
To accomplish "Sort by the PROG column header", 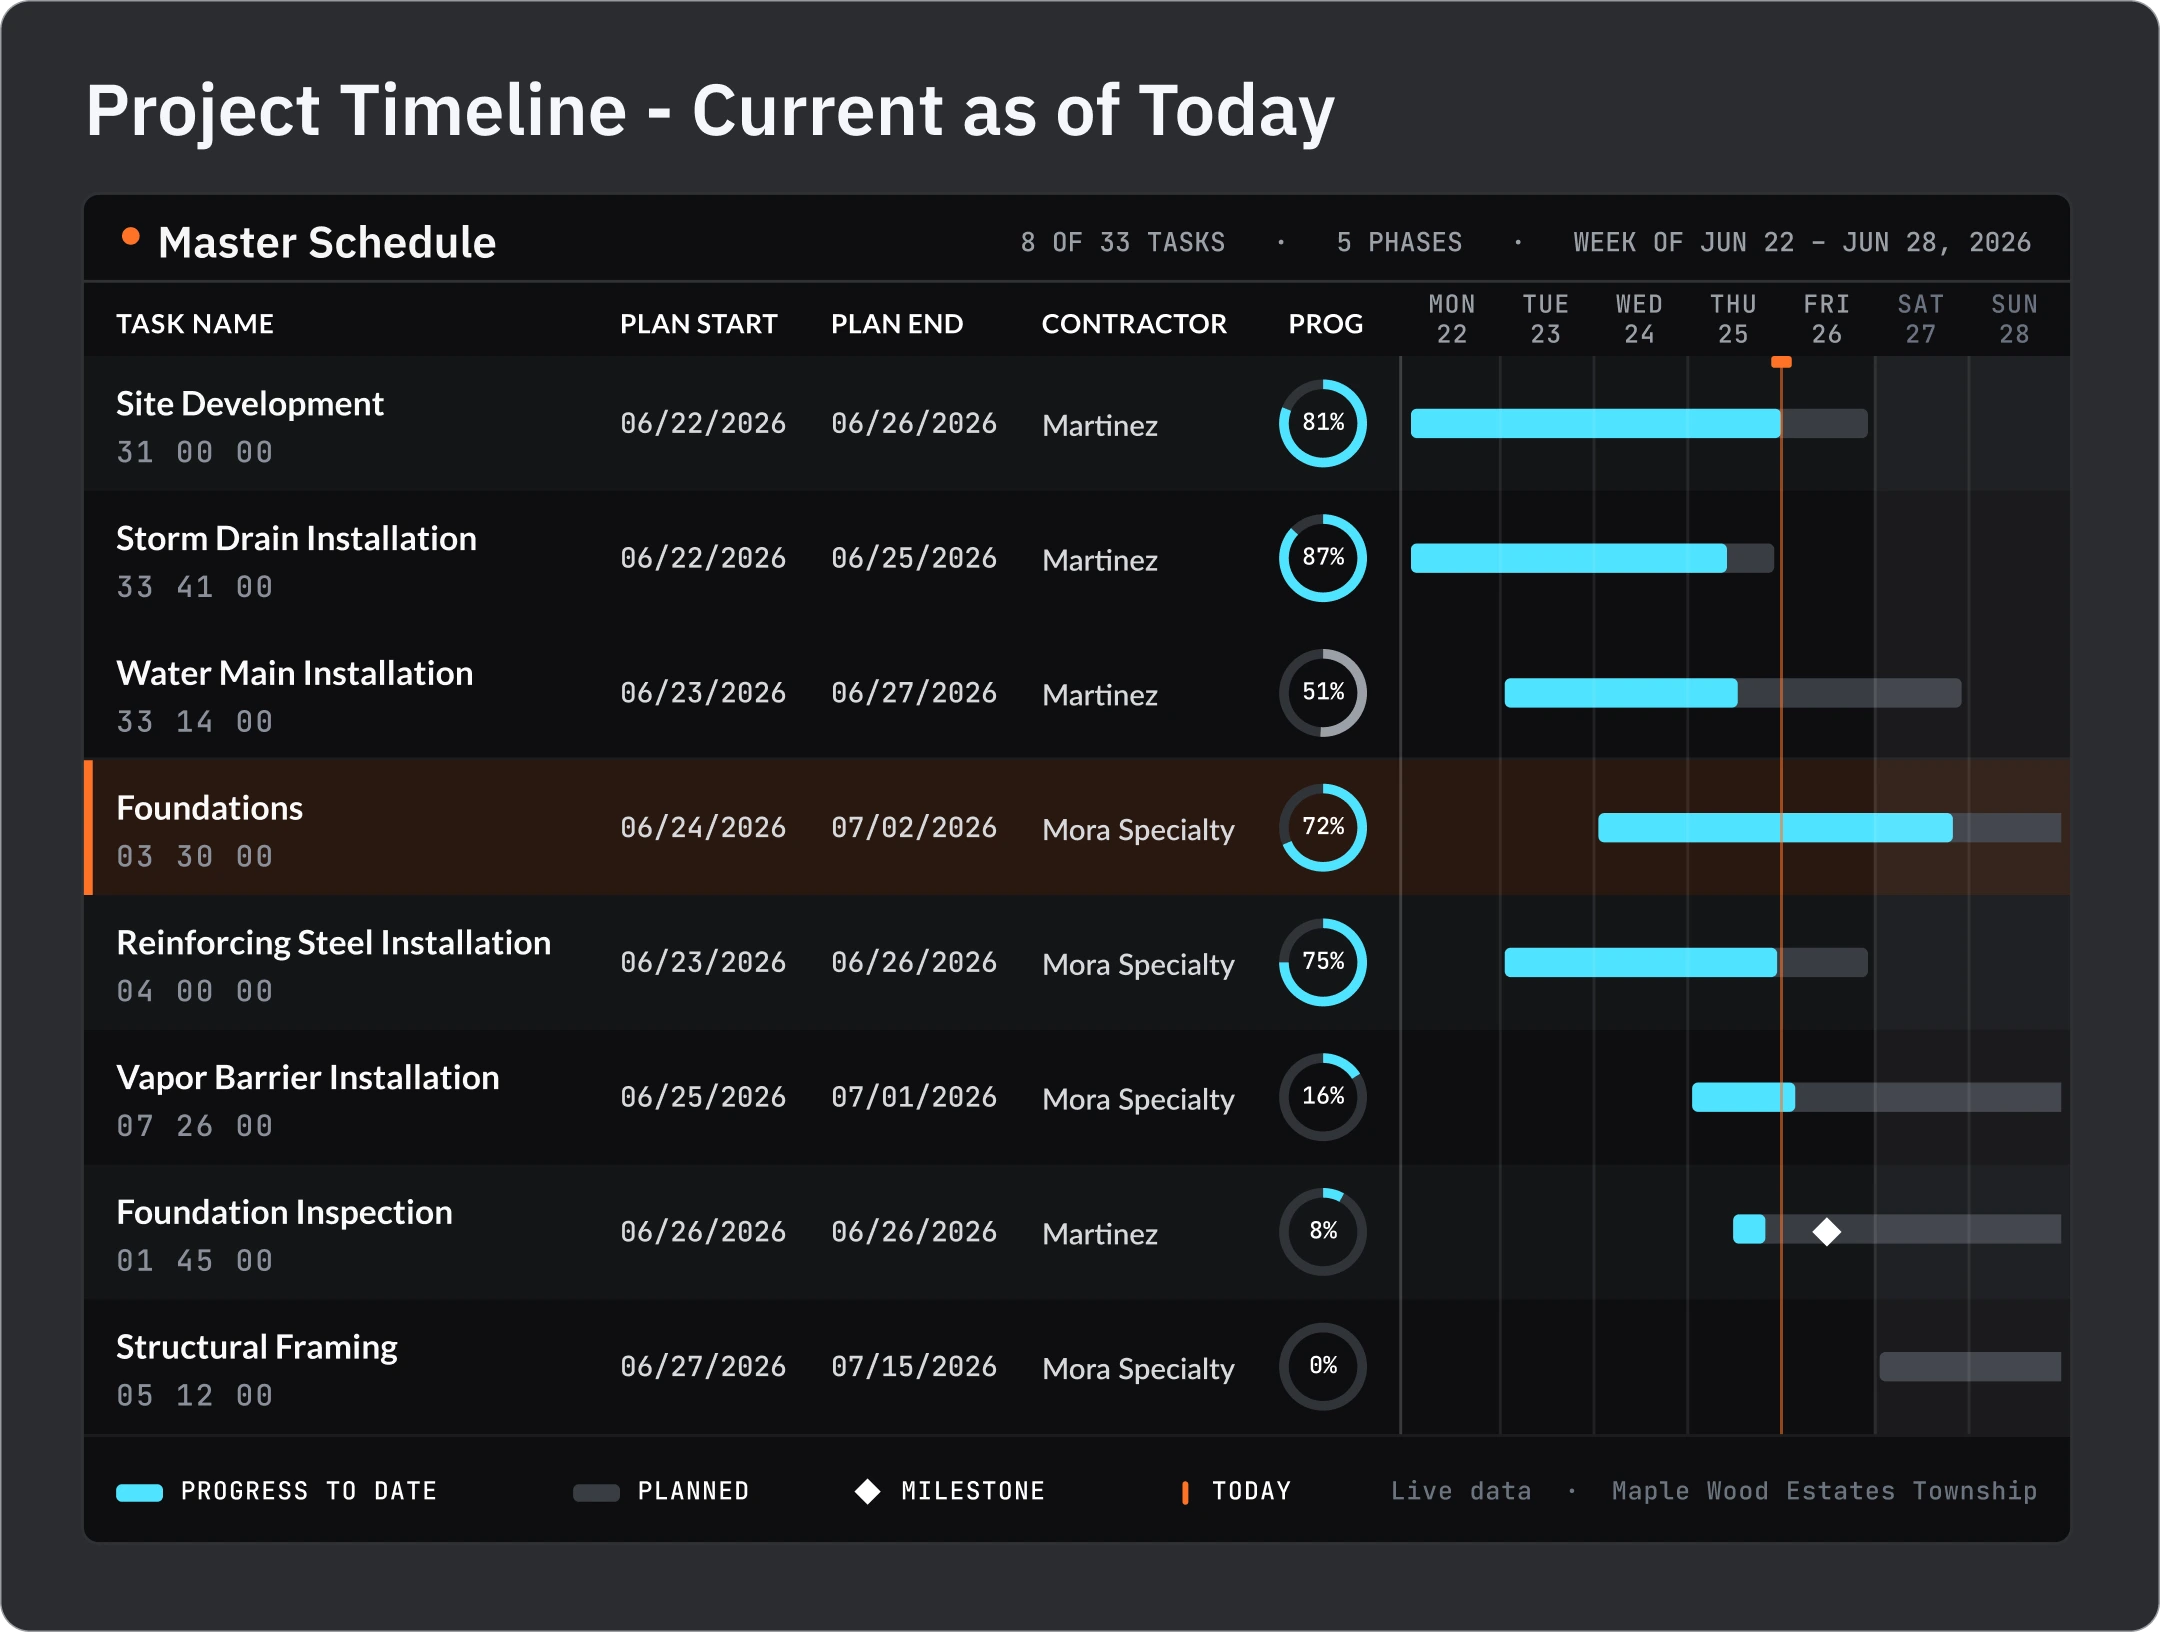I will [x=1325, y=324].
